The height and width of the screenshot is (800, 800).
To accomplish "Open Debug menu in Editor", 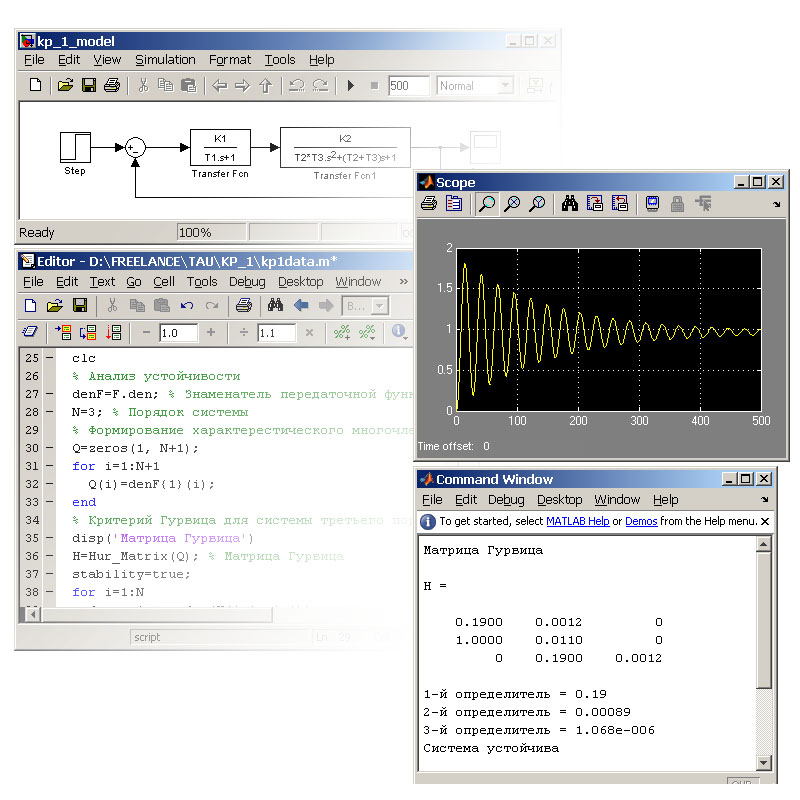I will 247,282.
